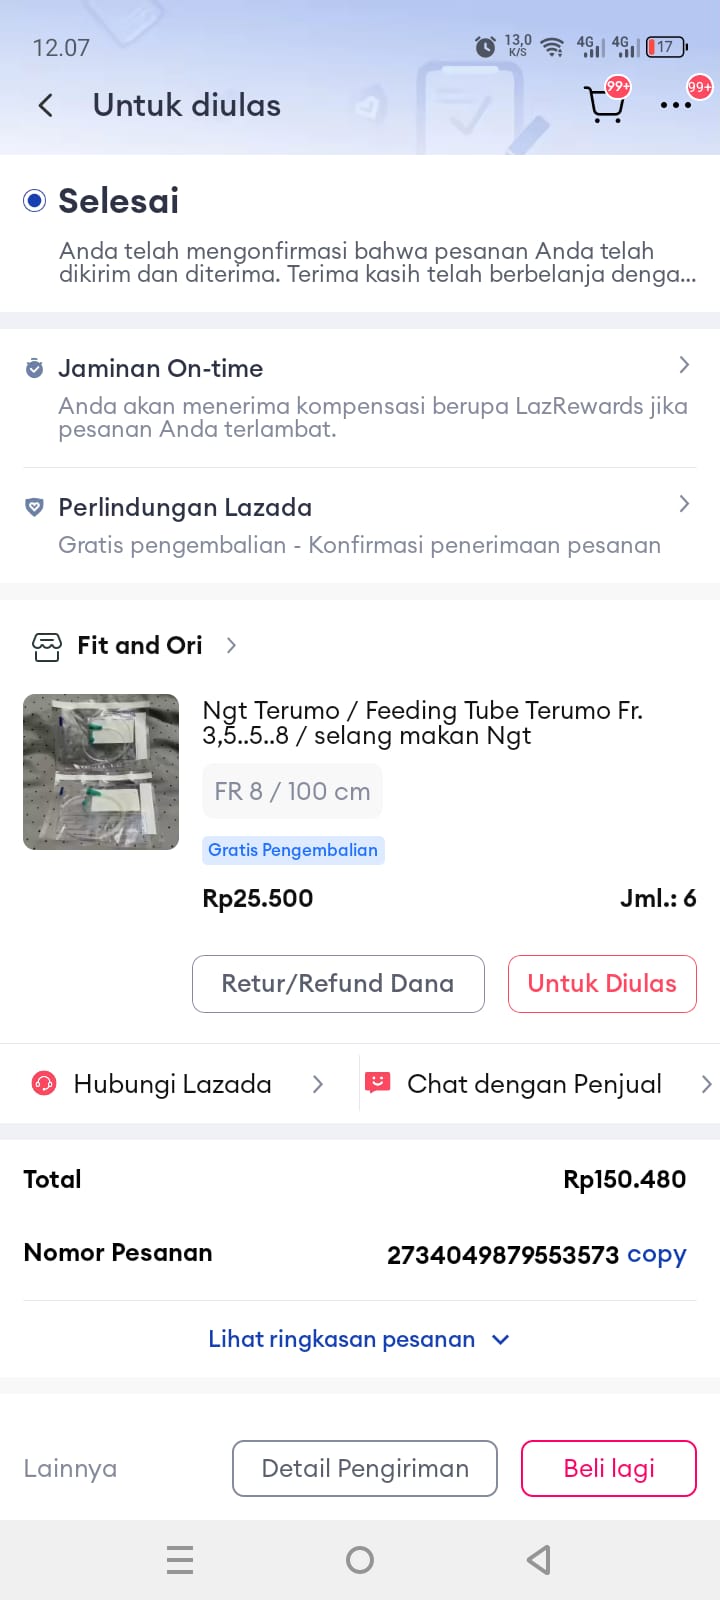
Task: Open the three-dot more options menu
Action: tap(675, 105)
